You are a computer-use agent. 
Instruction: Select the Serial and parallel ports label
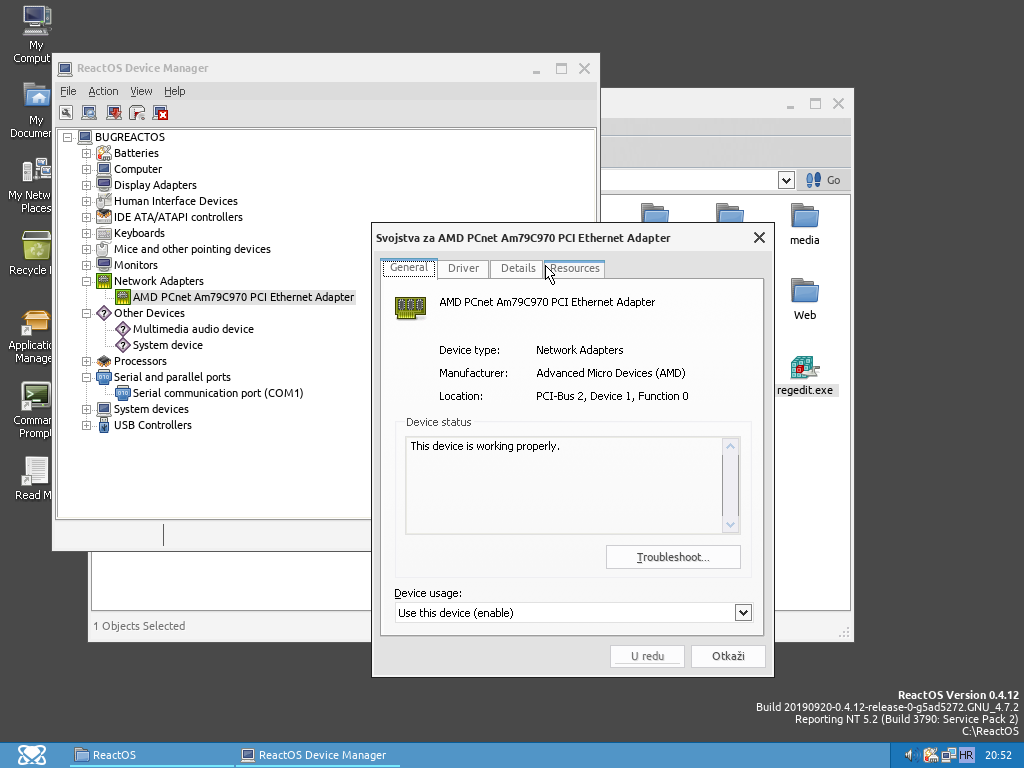click(172, 377)
